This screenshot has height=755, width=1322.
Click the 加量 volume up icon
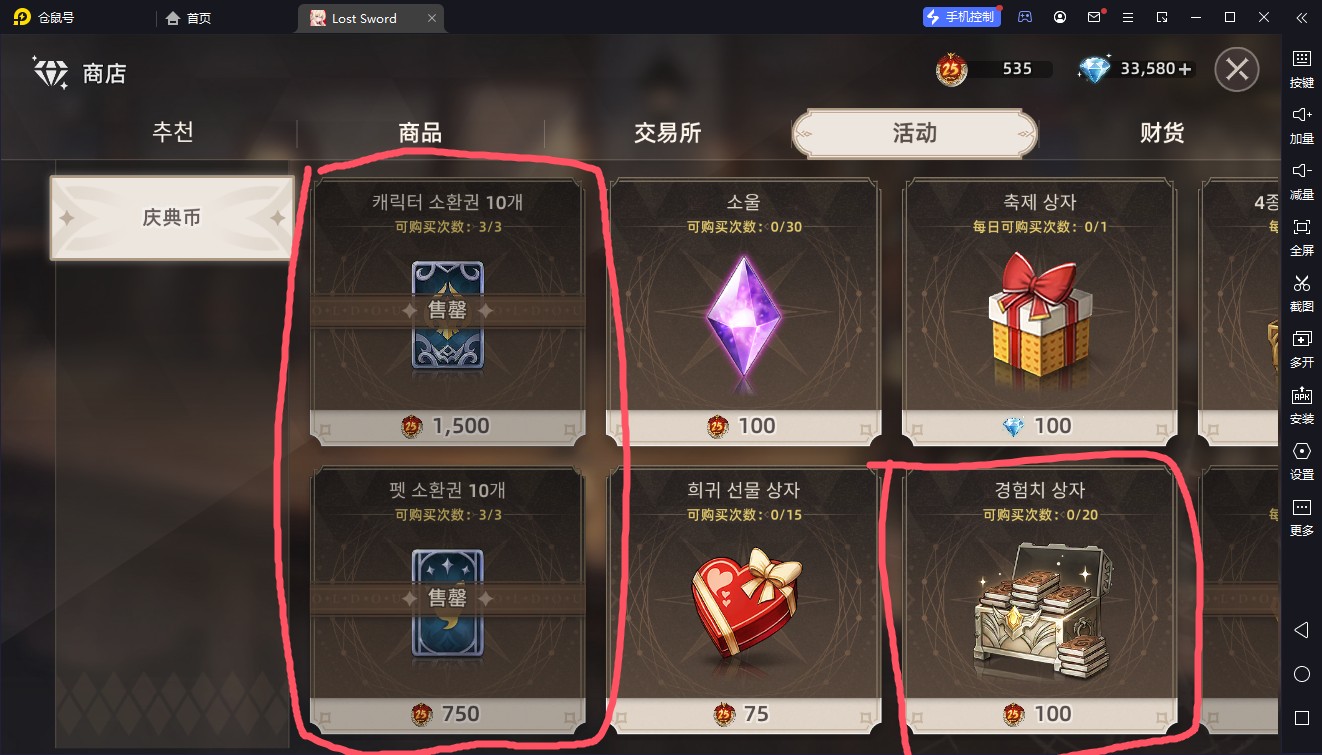[x=1301, y=125]
